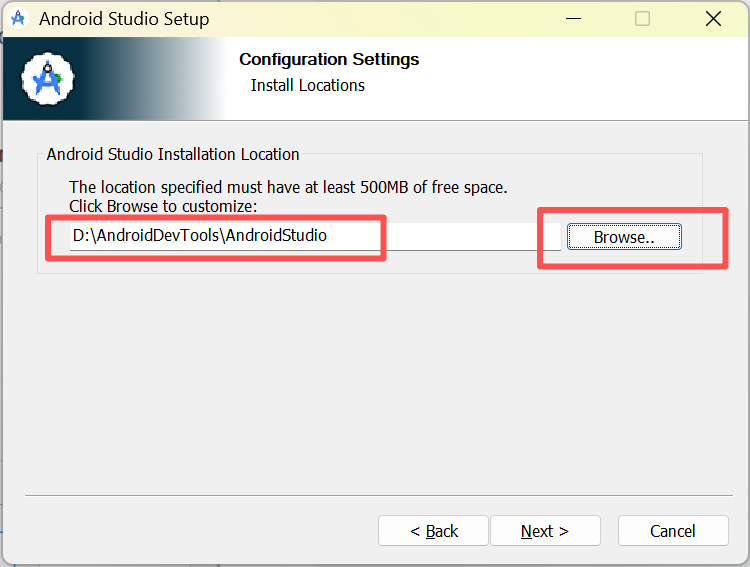
Task: Click the 500MB free space notice text
Action: pos(288,187)
